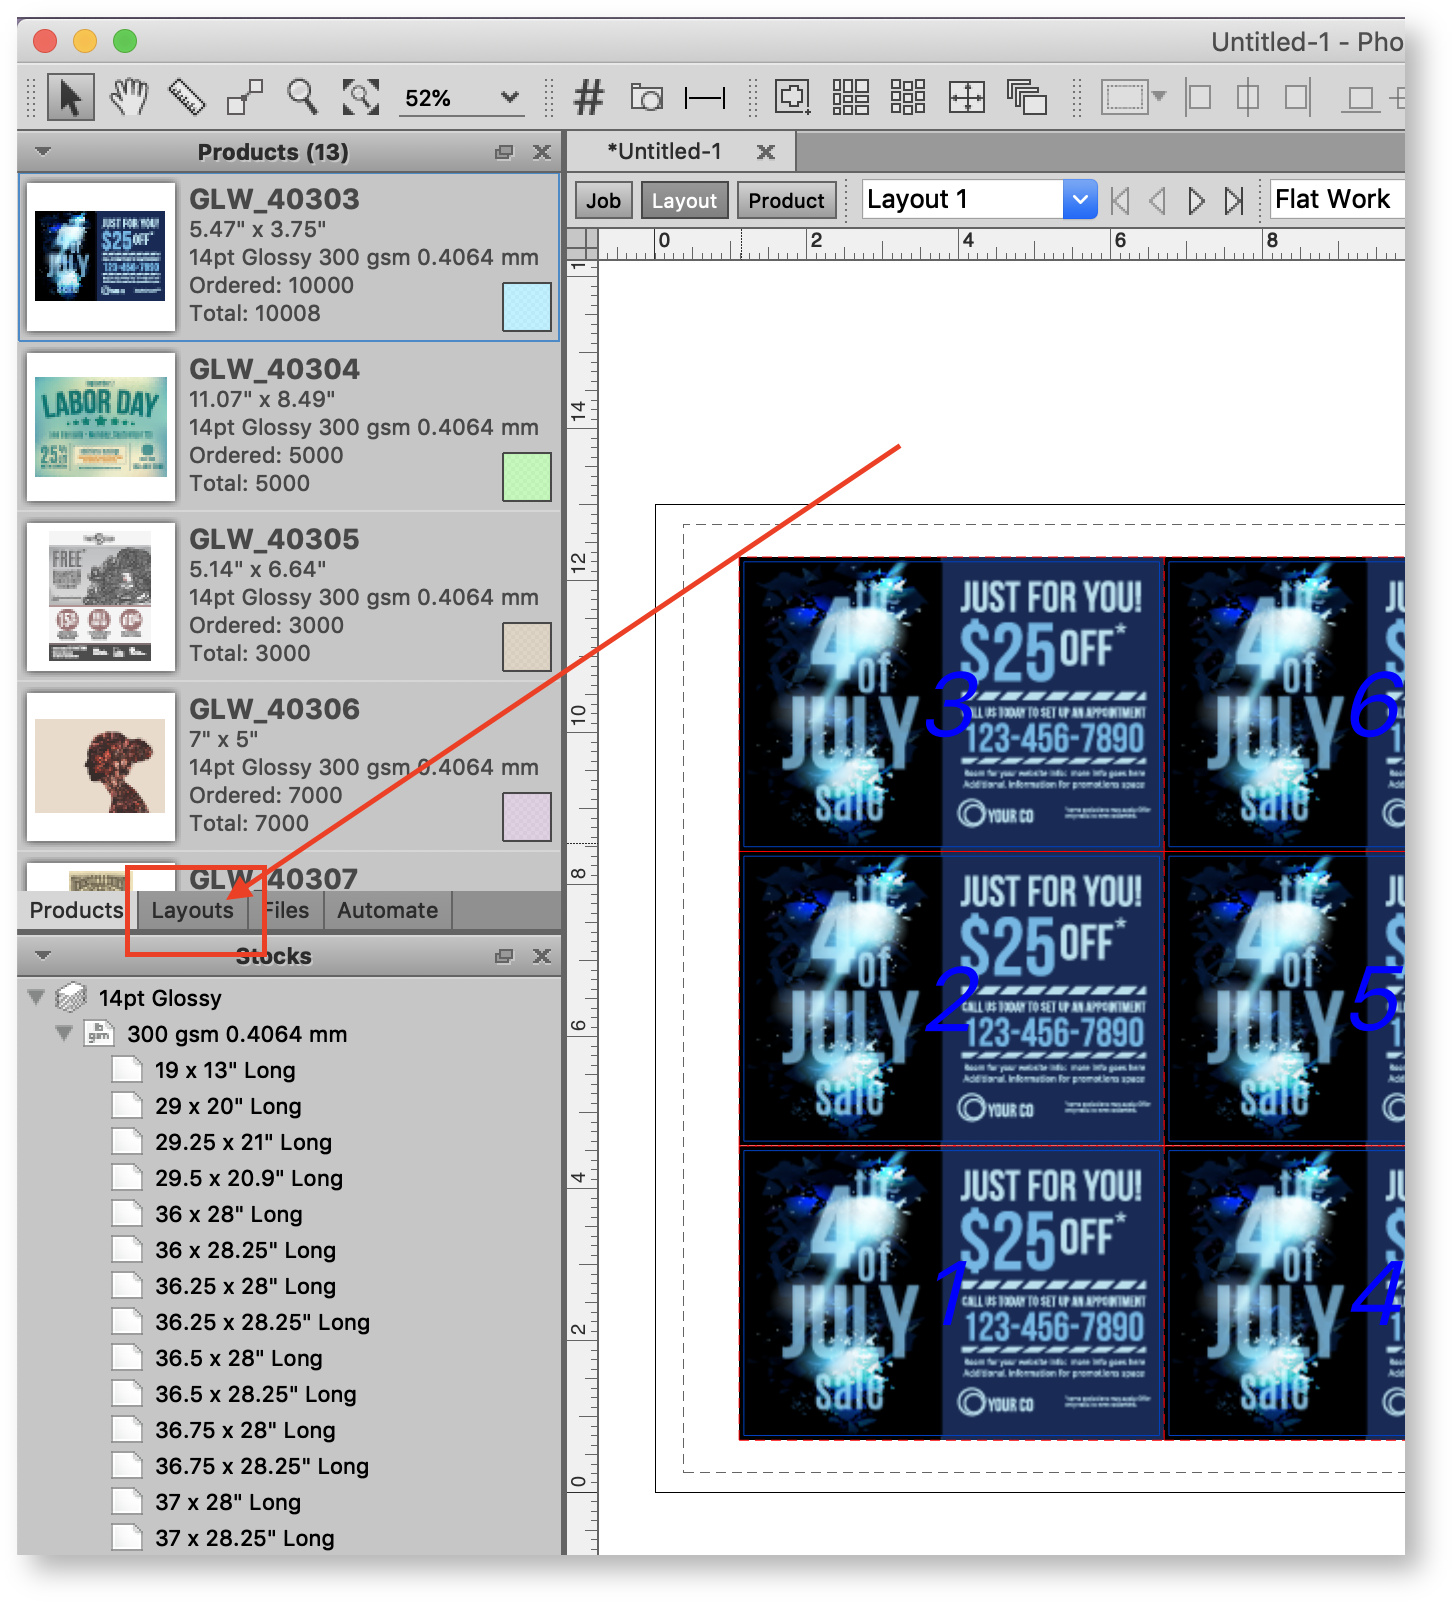This screenshot has height=1603, width=1453.
Task: Select the GLW_40305 product thumbnail
Action: click(101, 597)
